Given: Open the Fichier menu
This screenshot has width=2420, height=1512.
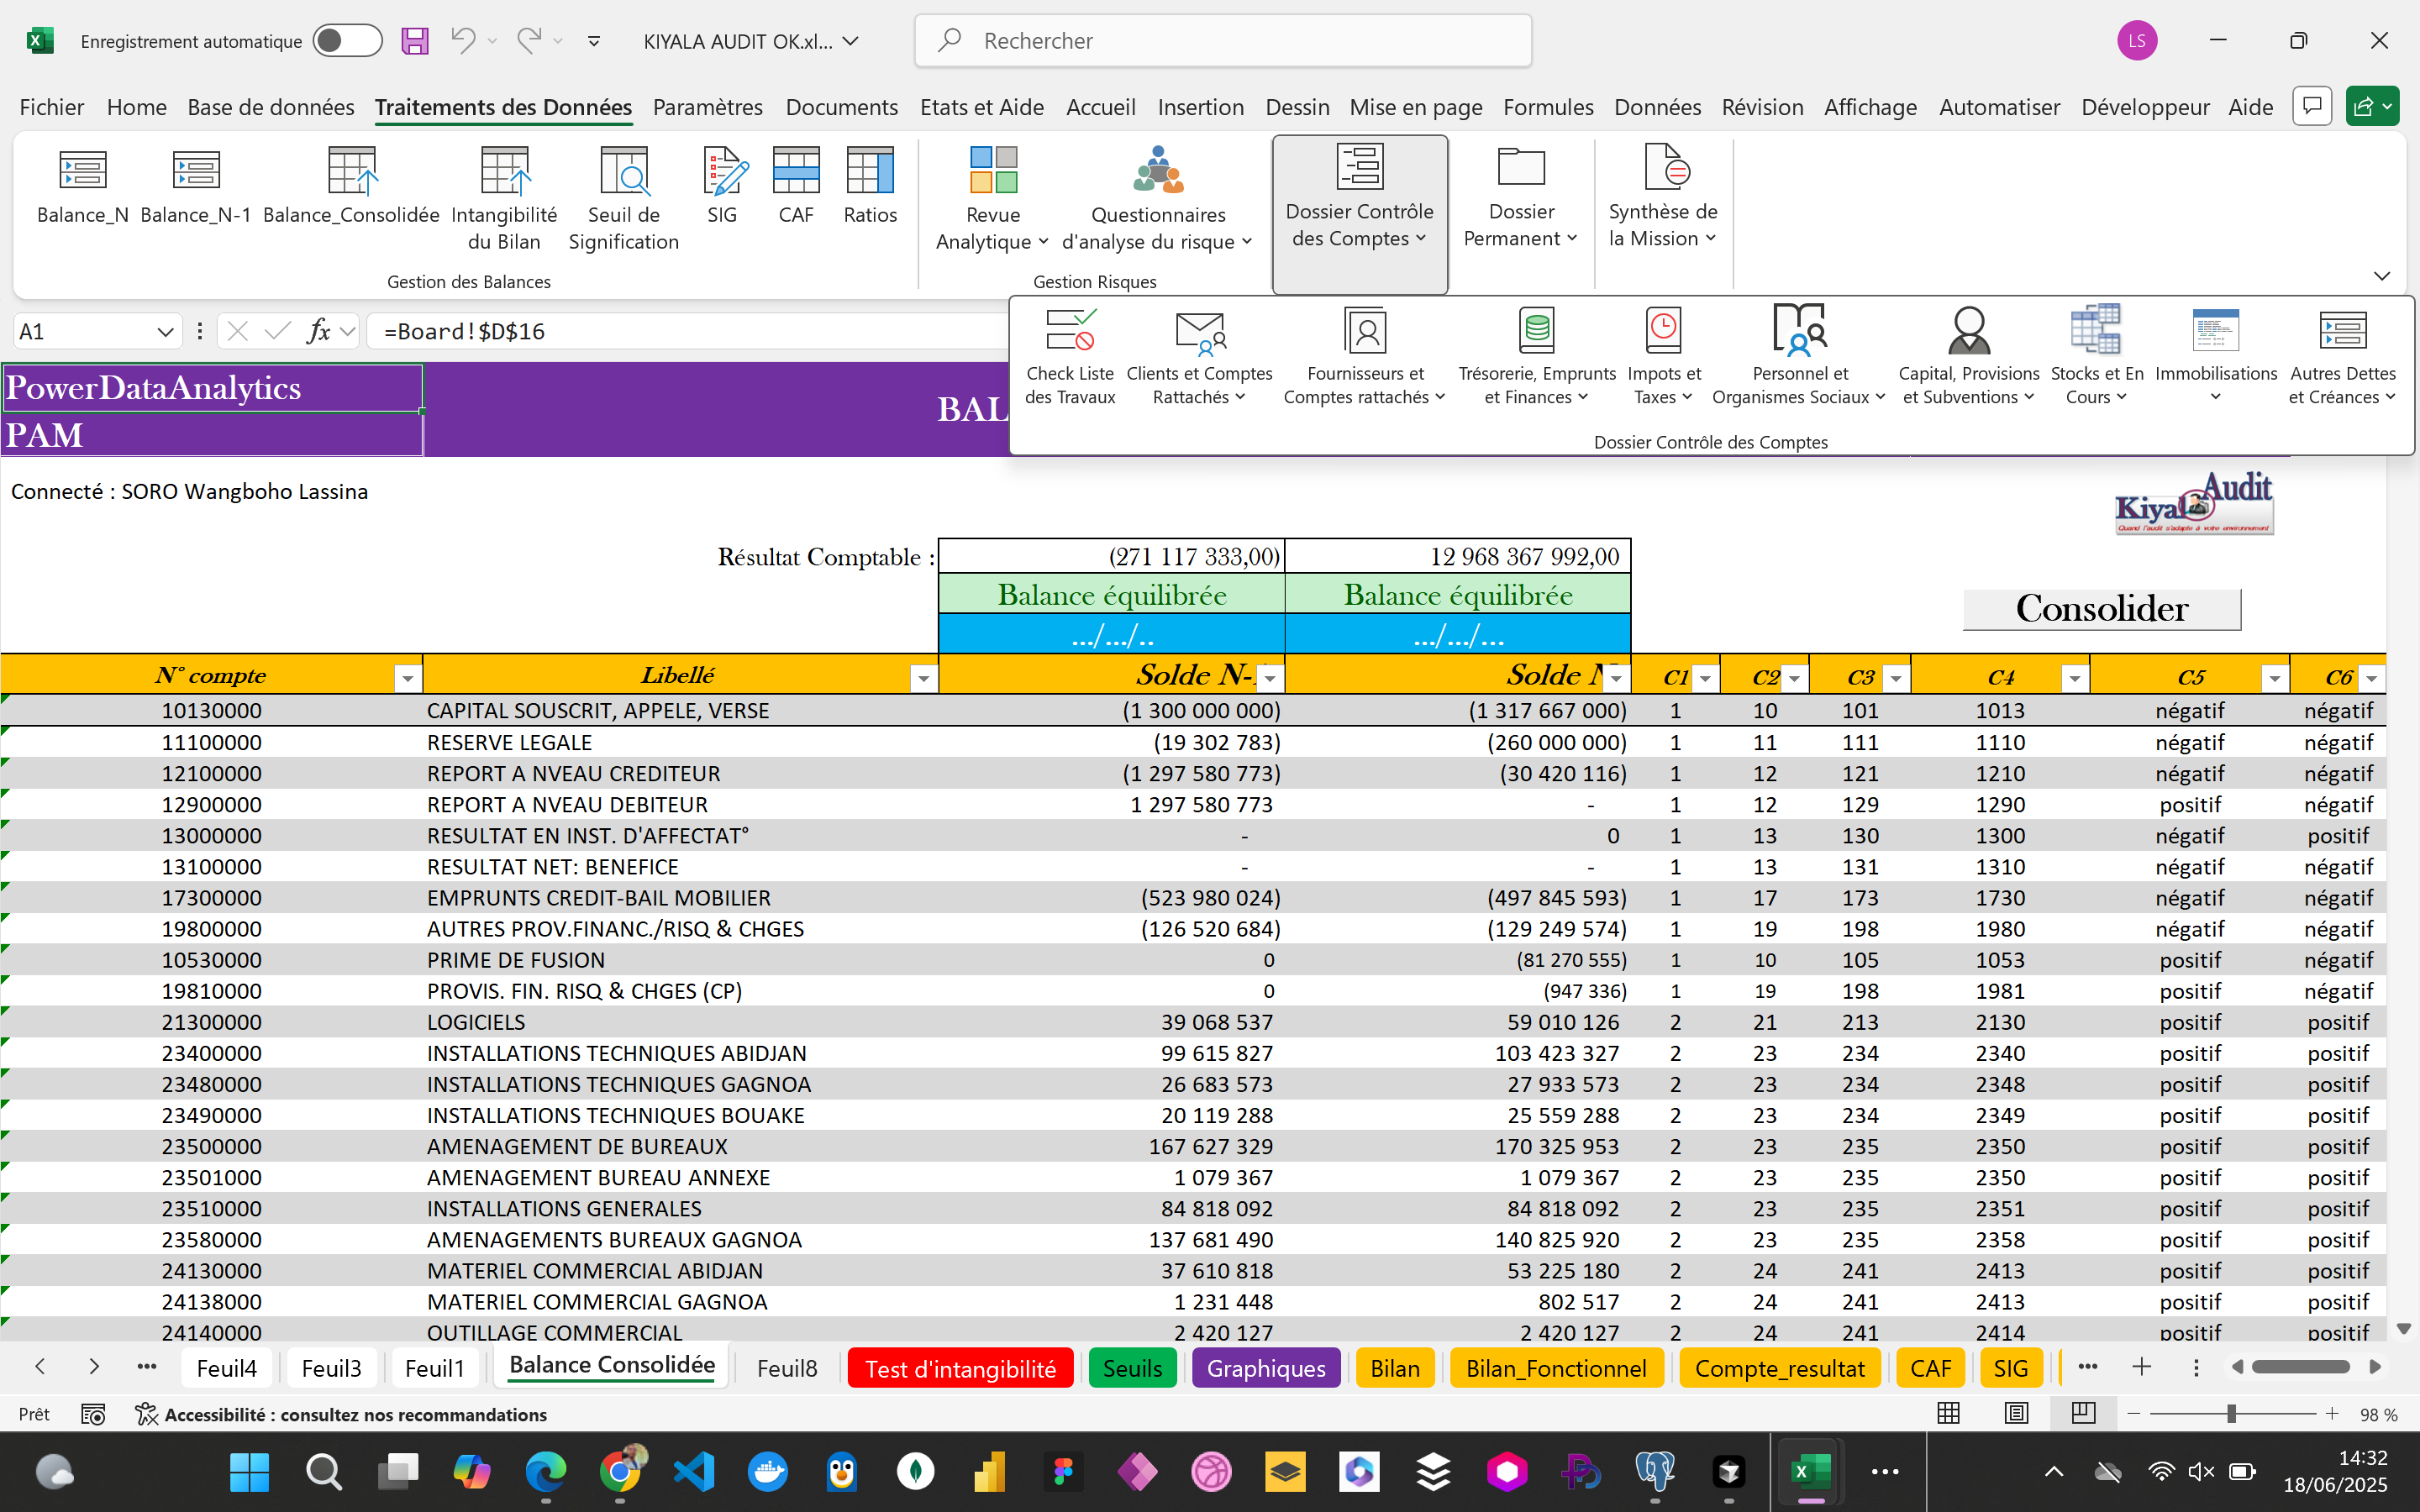Looking at the screenshot, I should pyautogui.click(x=51, y=107).
